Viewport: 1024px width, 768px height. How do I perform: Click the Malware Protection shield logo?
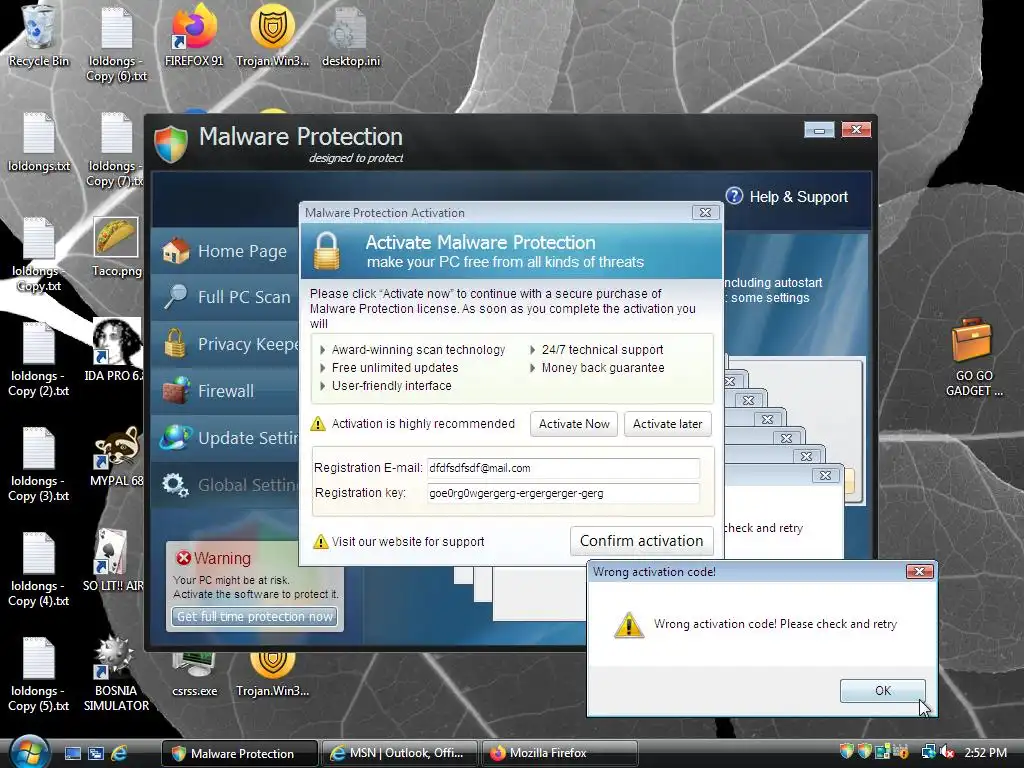[171, 144]
